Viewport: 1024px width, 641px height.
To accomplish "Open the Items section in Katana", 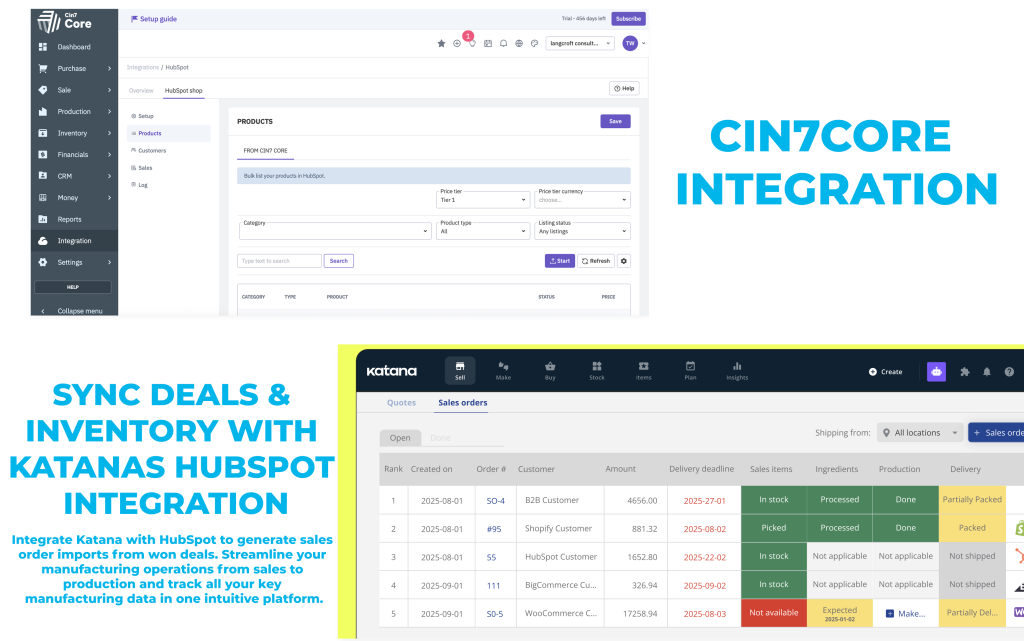I will click(644, 370).
